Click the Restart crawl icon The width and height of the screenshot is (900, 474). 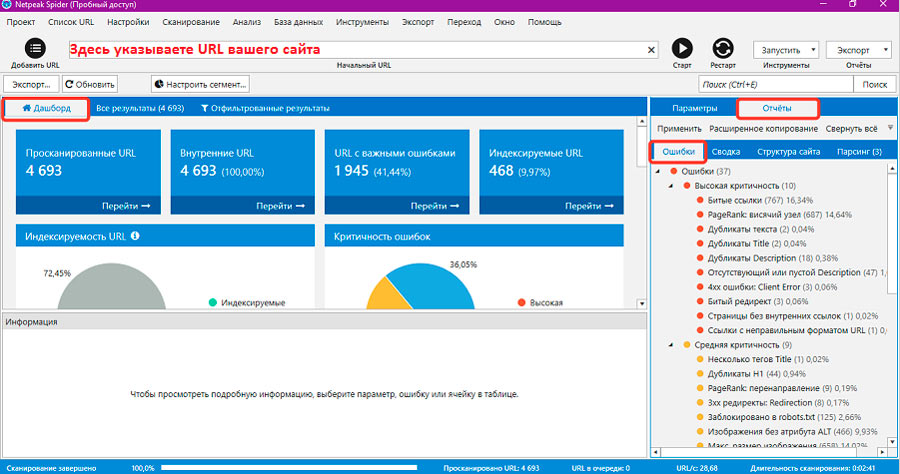(x=723, y=48)
